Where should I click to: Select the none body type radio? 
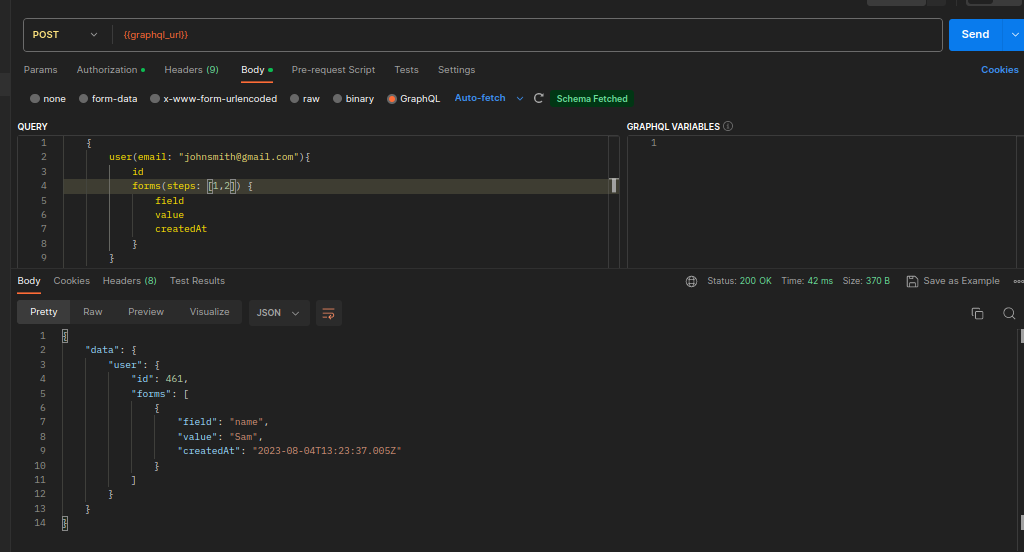[35, 99]
